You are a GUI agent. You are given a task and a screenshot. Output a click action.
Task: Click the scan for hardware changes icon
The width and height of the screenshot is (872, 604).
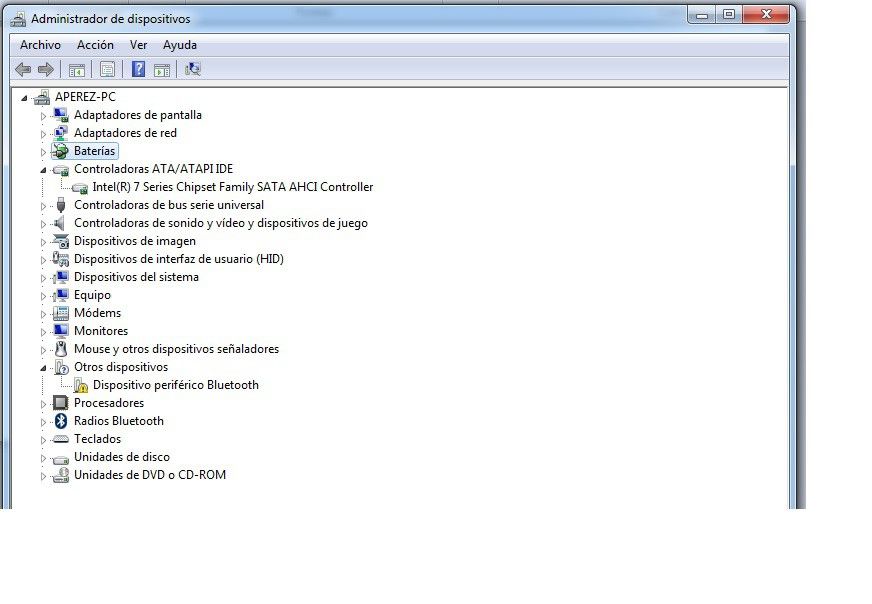192,69
